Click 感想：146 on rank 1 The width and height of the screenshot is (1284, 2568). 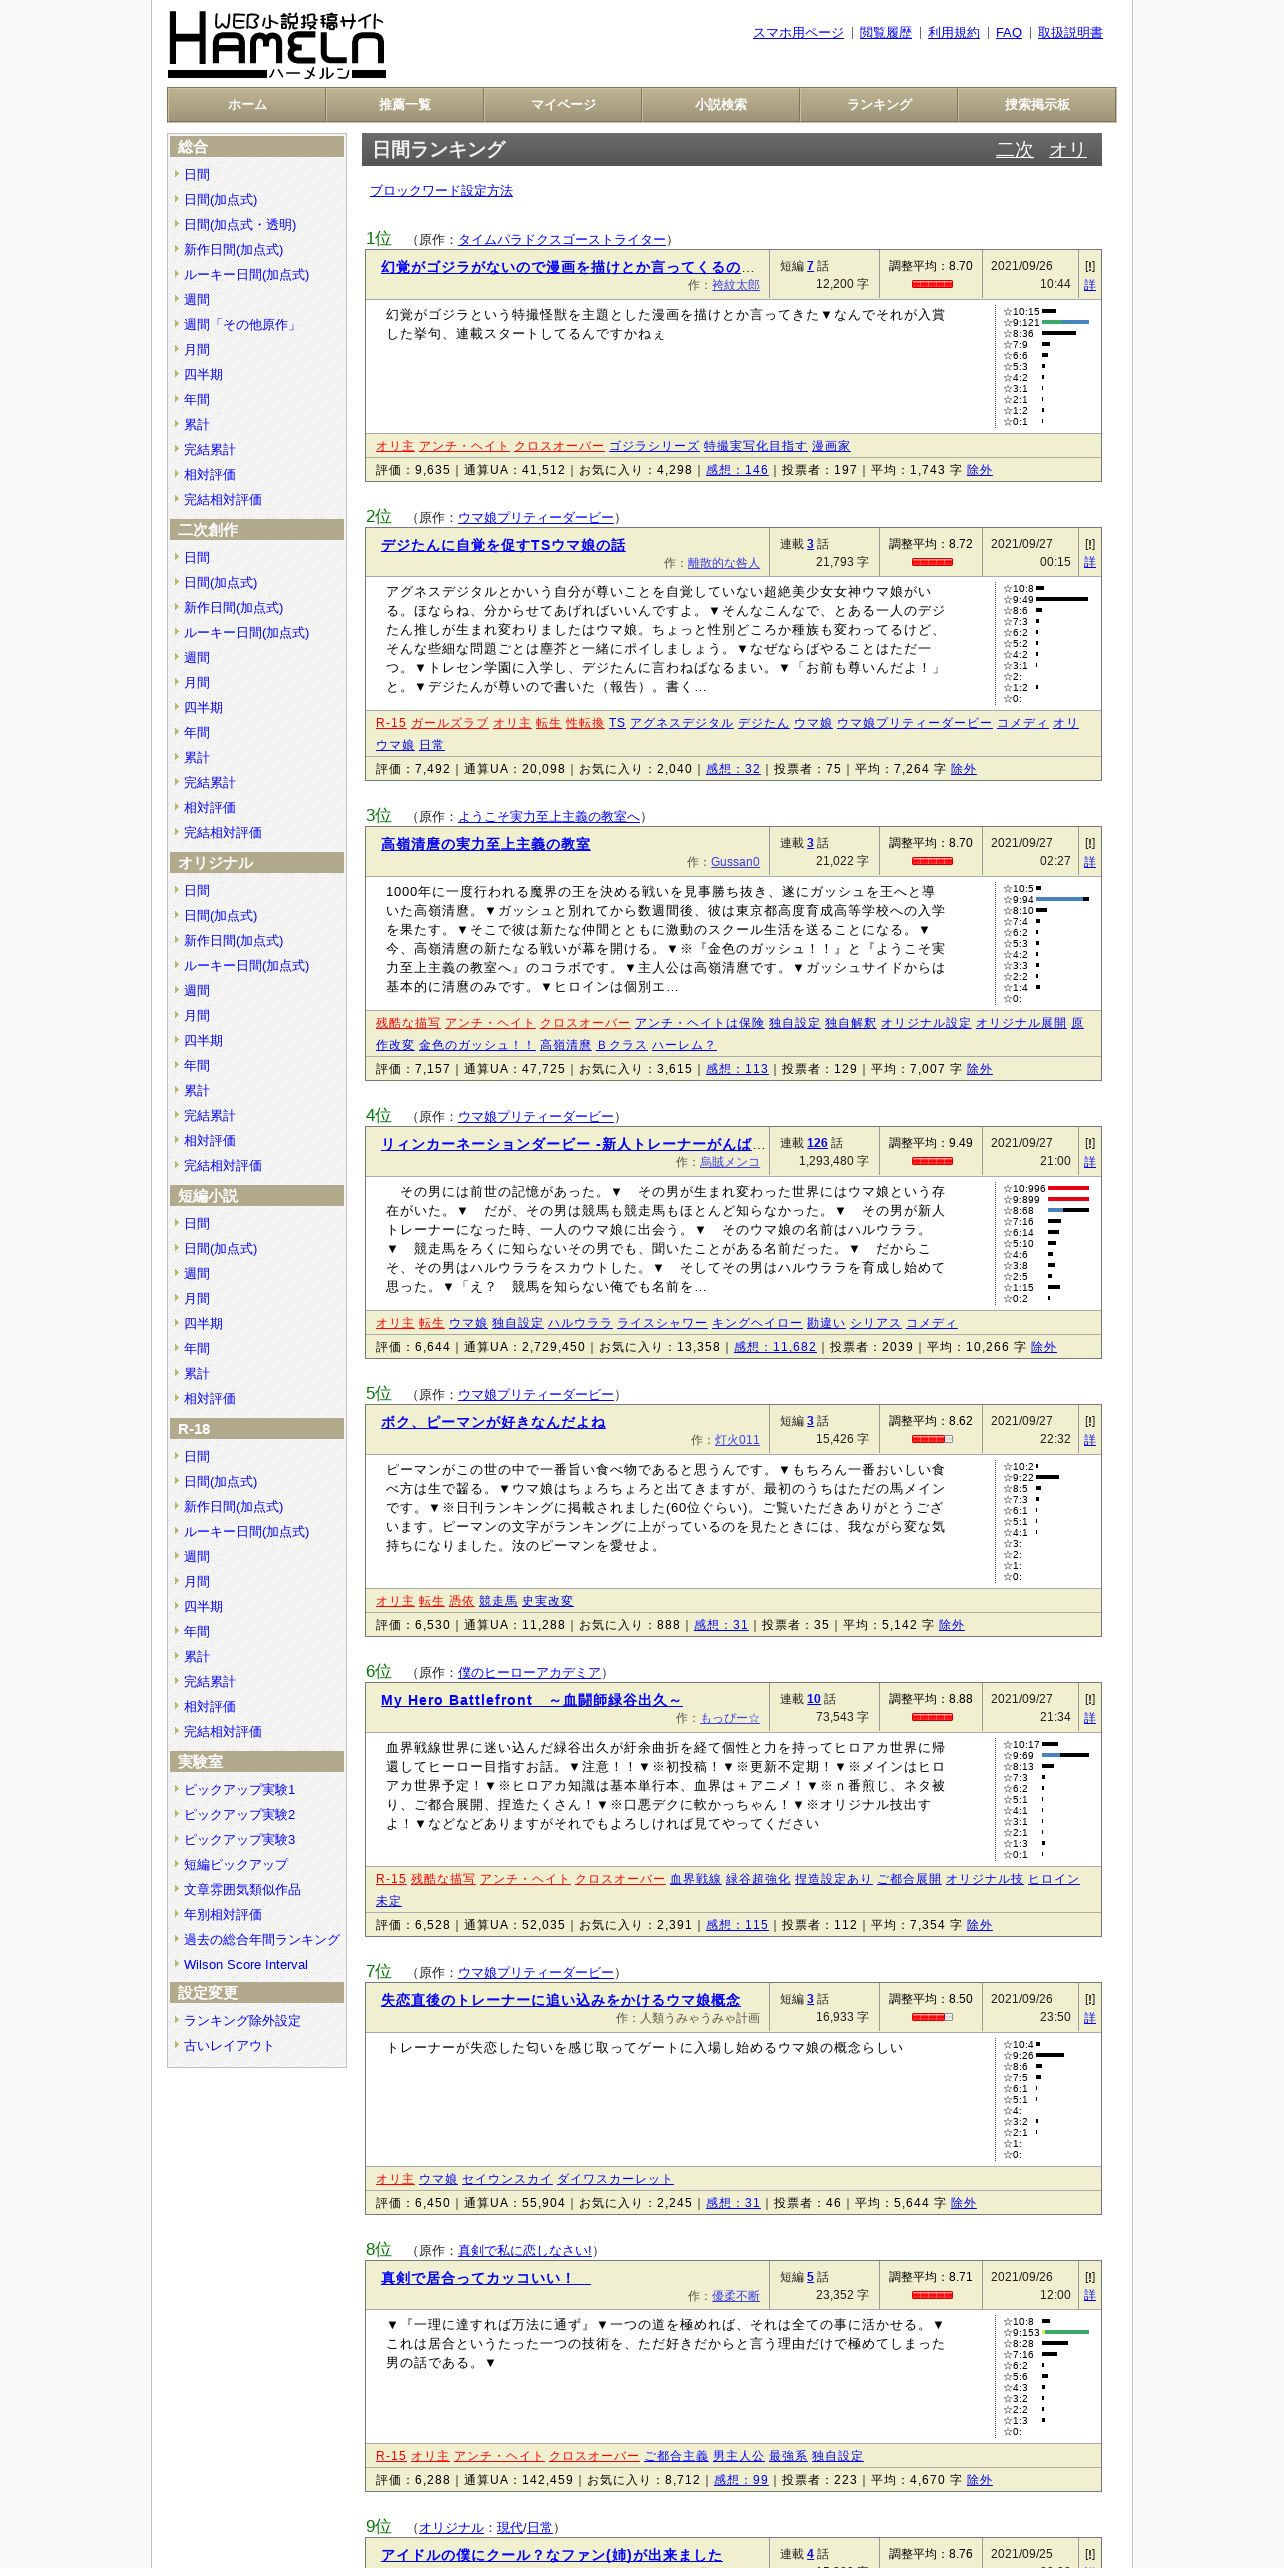point(737,470)
